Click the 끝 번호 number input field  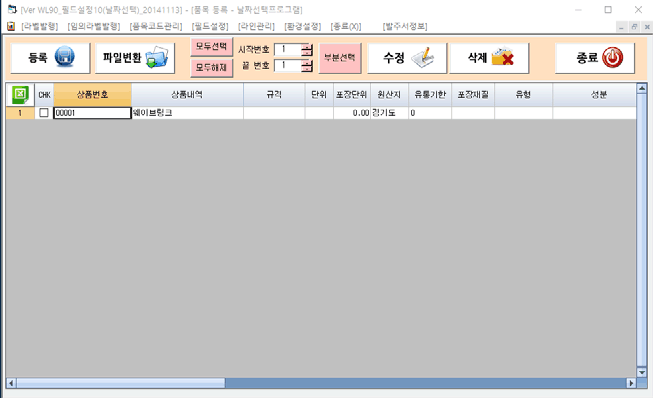288,66
